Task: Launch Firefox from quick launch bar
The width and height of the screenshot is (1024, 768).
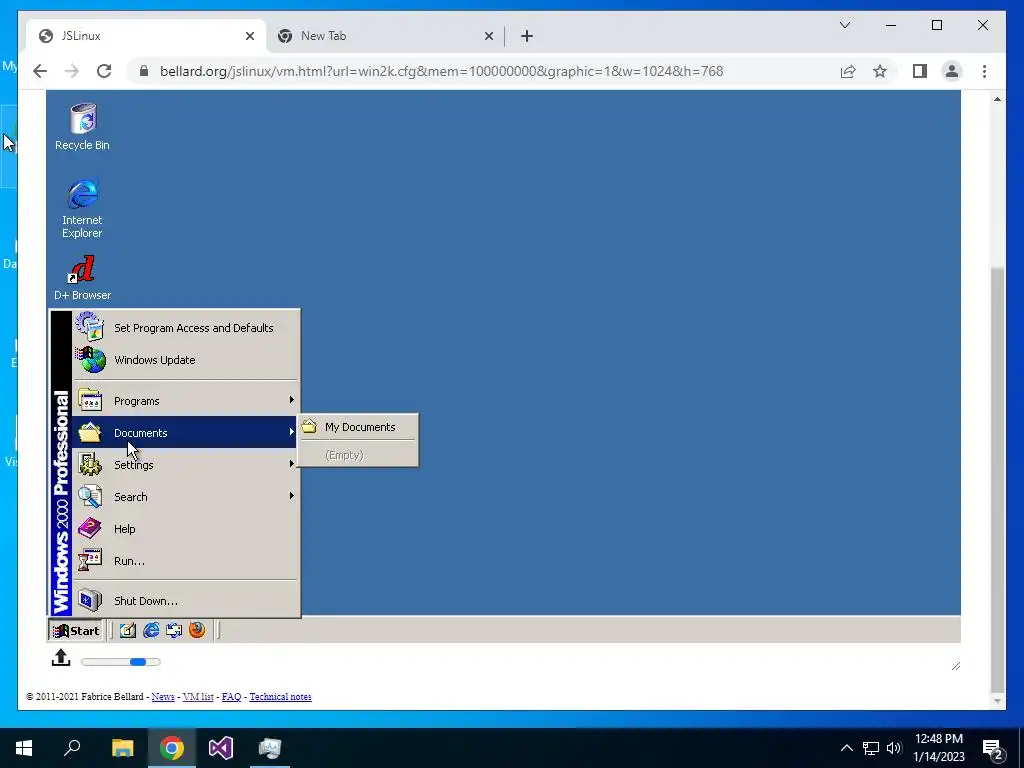Action: pos(197,630)
